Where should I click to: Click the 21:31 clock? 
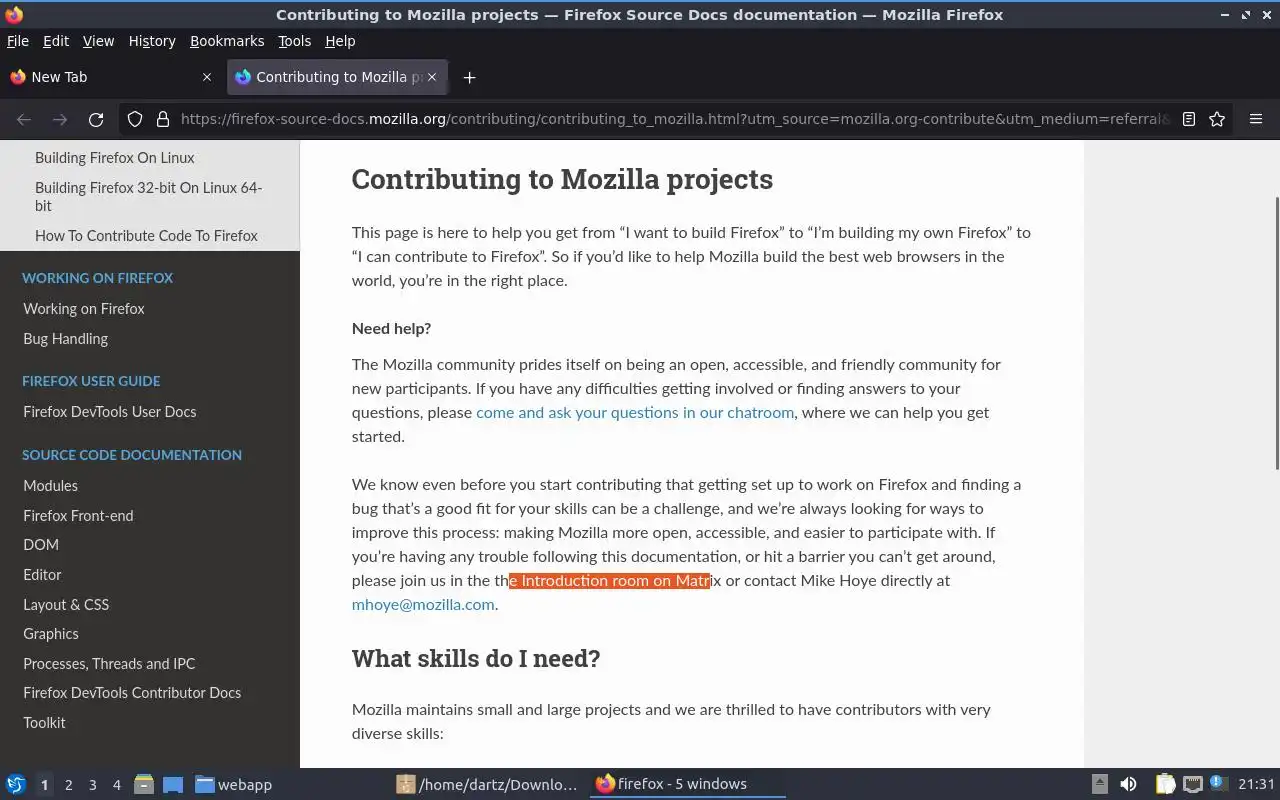click(x=1256, y=784)
